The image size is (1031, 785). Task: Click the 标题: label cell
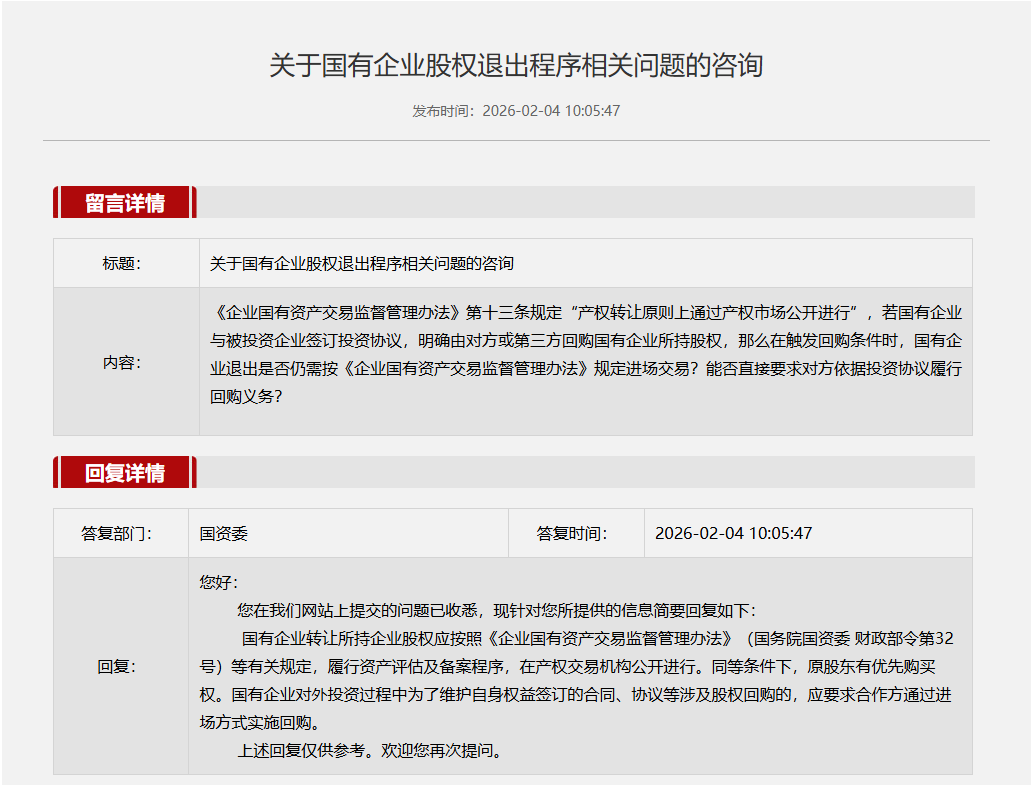pos(122,264)
